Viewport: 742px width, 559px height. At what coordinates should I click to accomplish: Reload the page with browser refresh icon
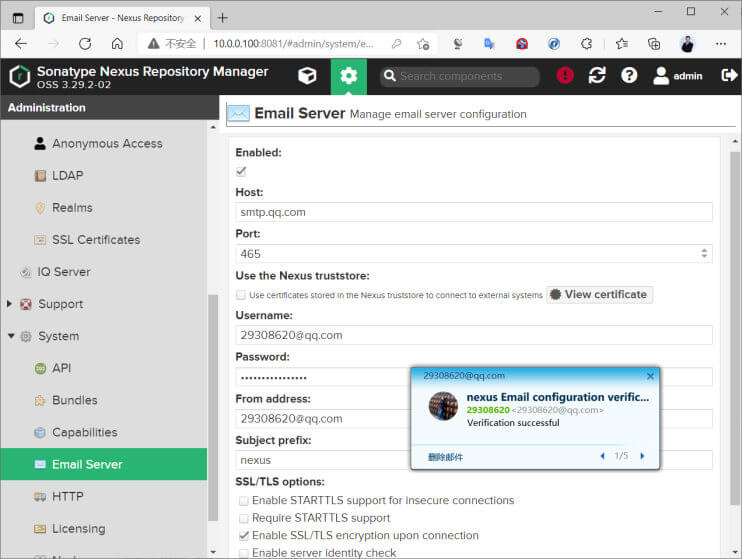coord(85,44)
